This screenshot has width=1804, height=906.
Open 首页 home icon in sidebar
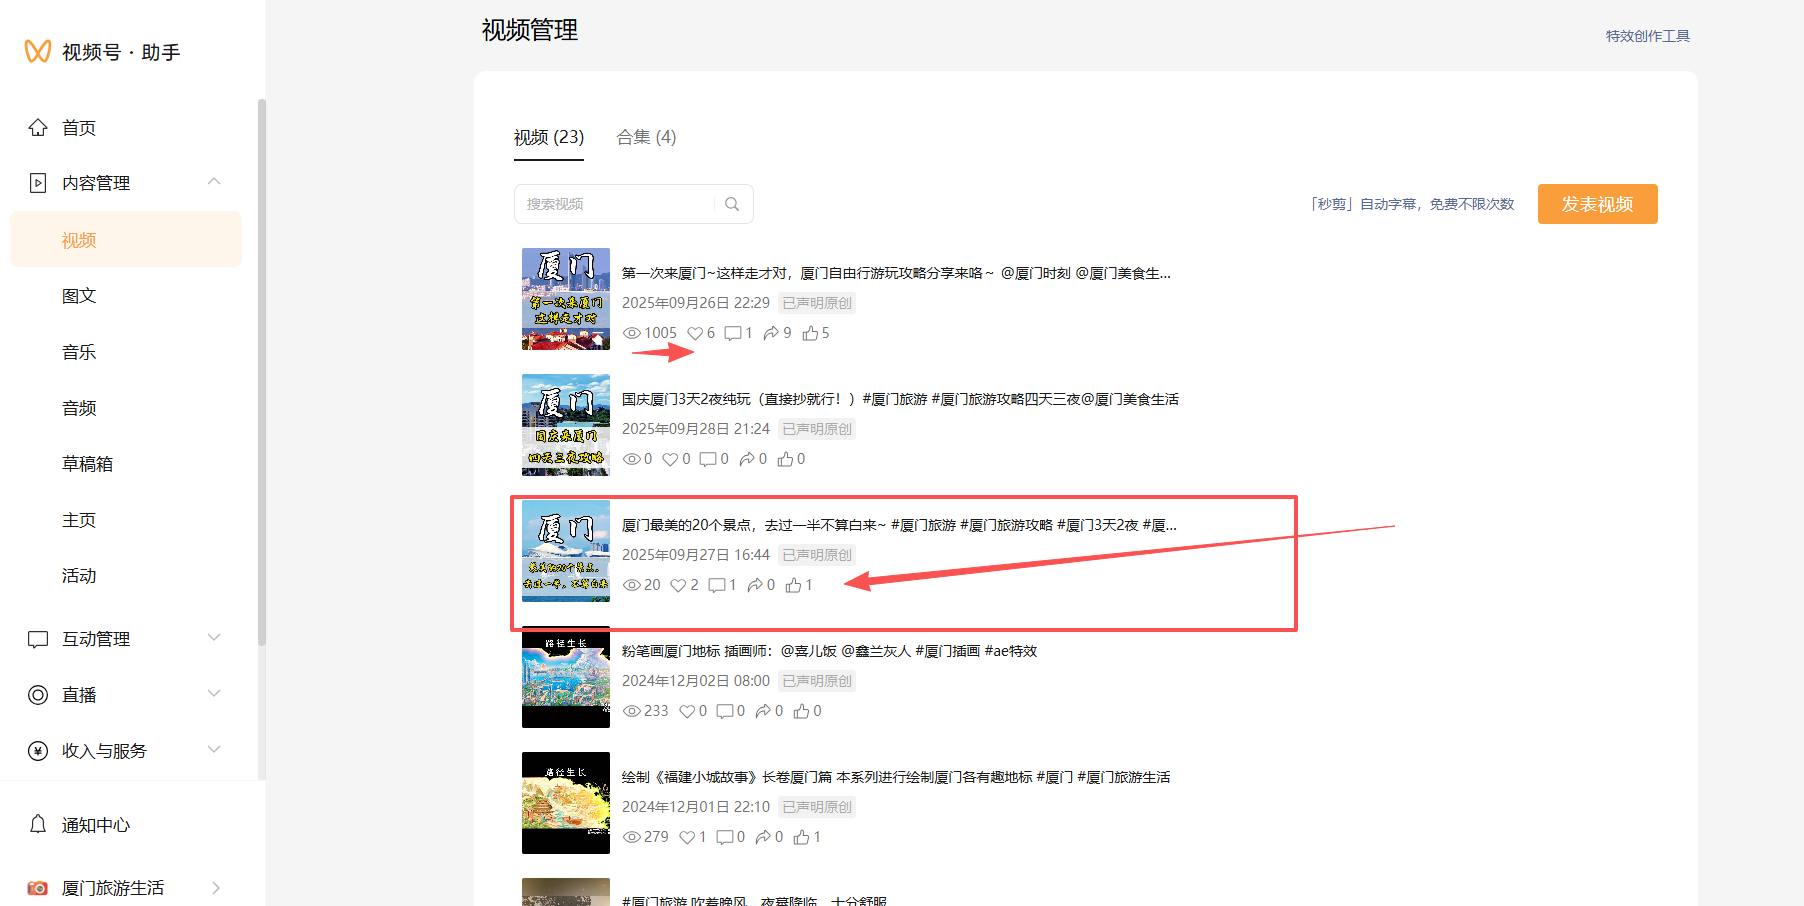(38, 128)
